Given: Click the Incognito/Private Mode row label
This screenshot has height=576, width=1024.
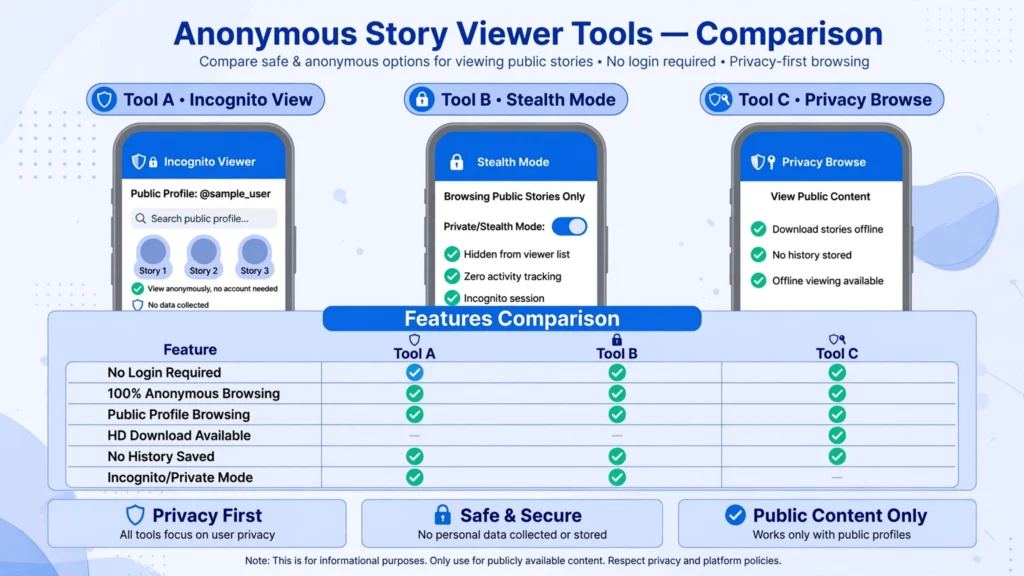Looking at the screenshot, I should (x=180, y=477).
